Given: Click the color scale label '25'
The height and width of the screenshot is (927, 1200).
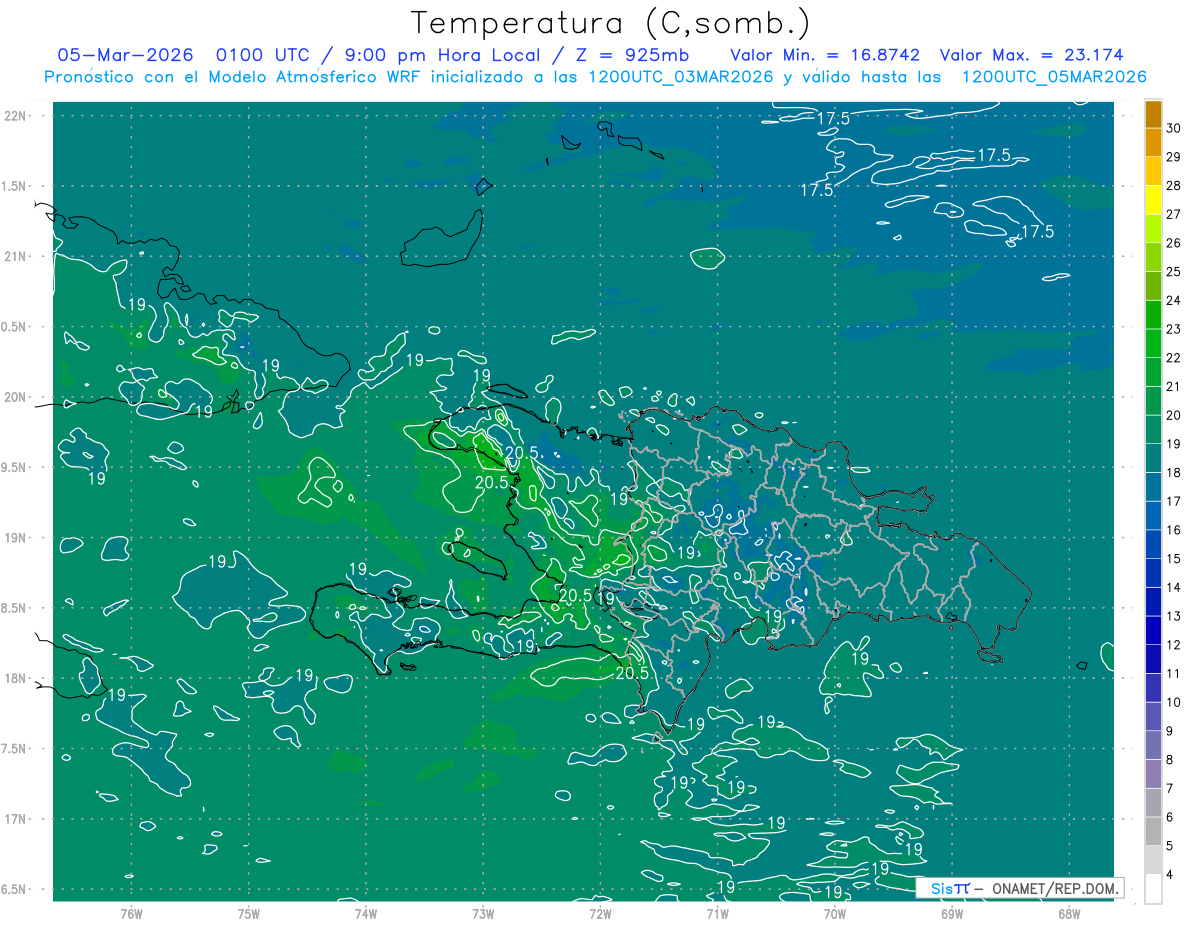Looking at the screenshot, I should 1173,272.
